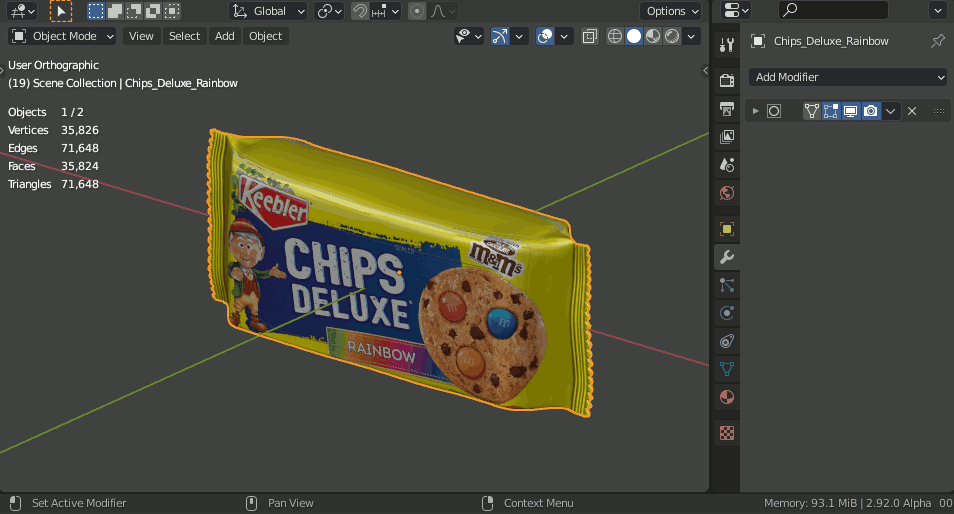Open the gizmo settings dropdown arrow
Viewport: 954px width, 514px height.
pyautogui.click(x=519, y=36)
